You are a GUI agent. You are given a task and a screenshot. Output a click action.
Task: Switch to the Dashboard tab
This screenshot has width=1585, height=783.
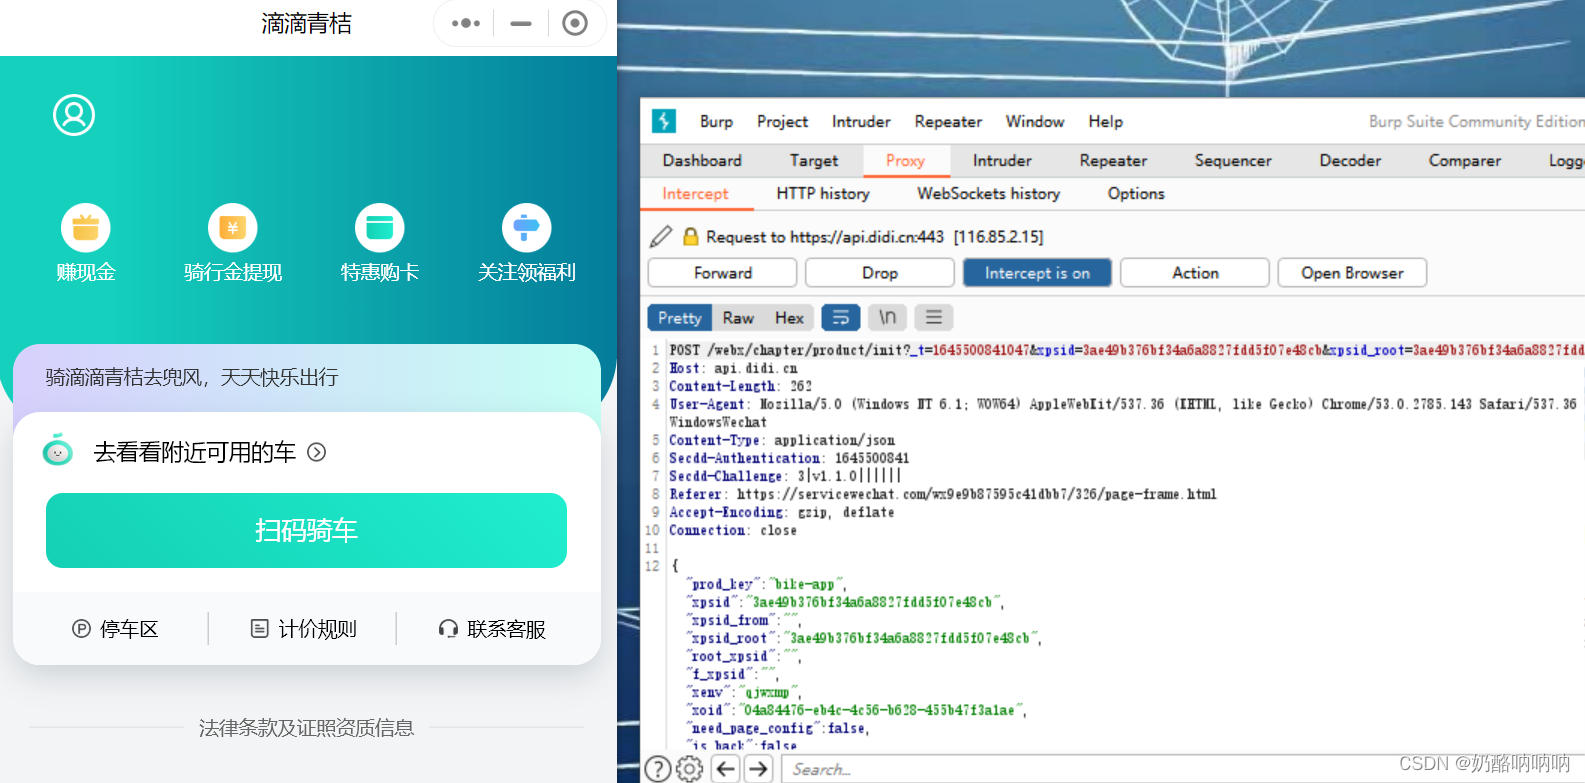702,160
